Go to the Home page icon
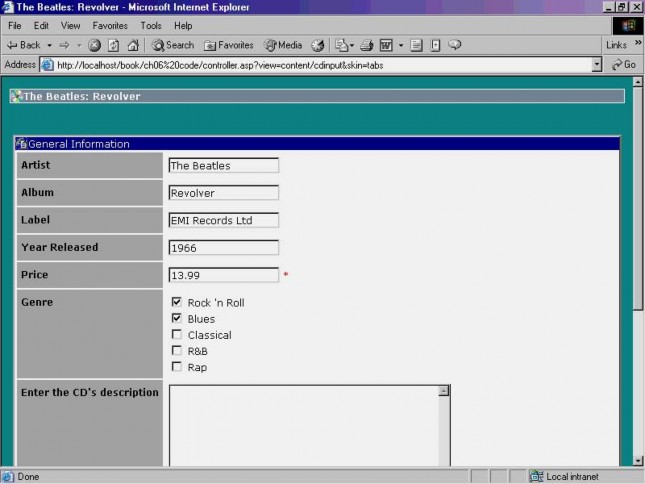The image size is (645, 484). tap(133, 45)
